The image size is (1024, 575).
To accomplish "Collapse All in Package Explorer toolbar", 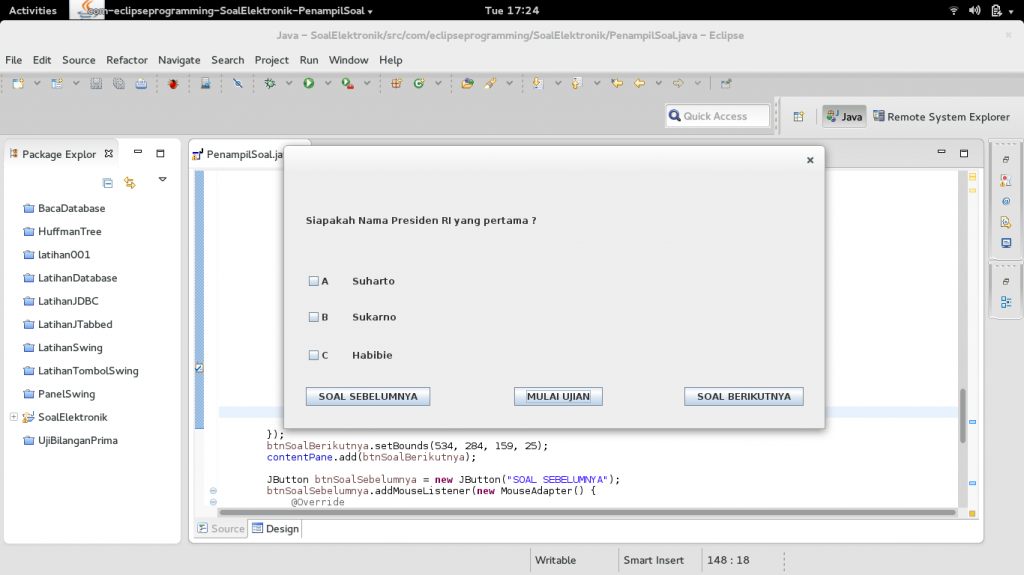I will [108, 183].
